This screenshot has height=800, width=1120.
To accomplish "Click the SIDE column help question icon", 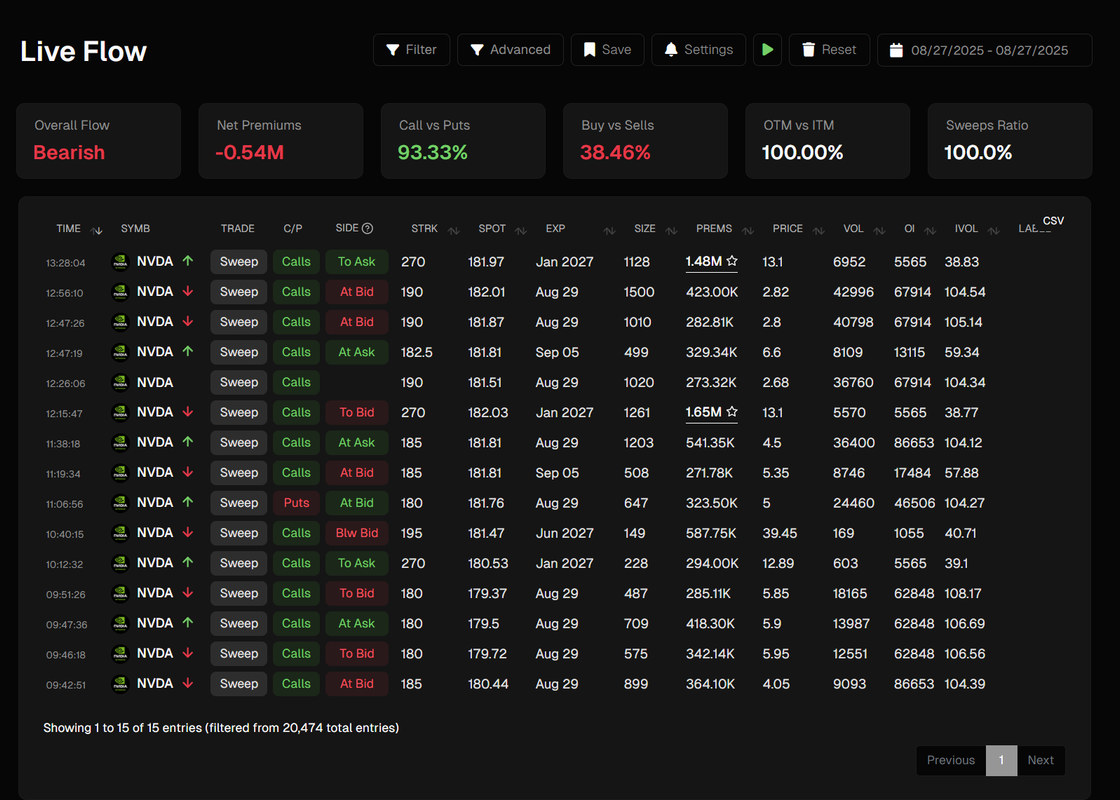I will click(x=367, y=229).
